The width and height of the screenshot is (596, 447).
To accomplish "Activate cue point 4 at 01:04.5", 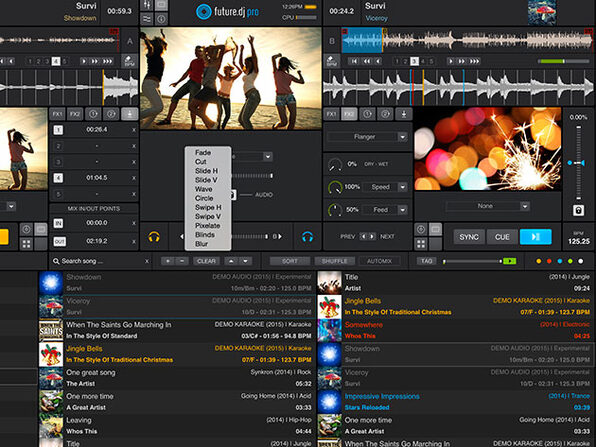I will (x=58, y=178).
